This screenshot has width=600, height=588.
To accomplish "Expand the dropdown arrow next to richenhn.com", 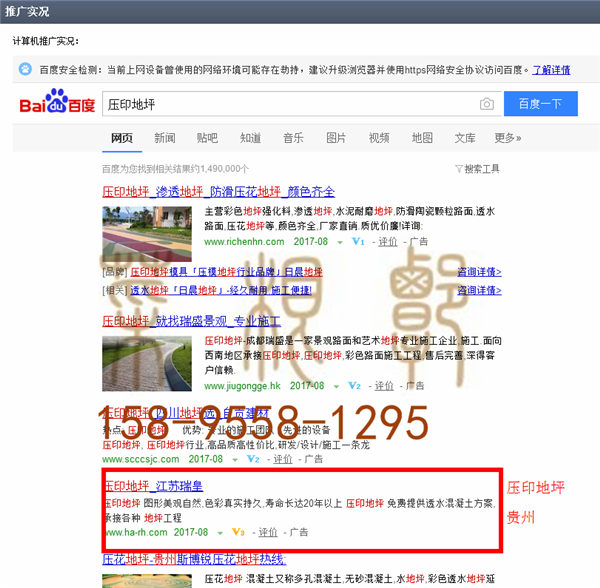I will [x=340, y=242].
